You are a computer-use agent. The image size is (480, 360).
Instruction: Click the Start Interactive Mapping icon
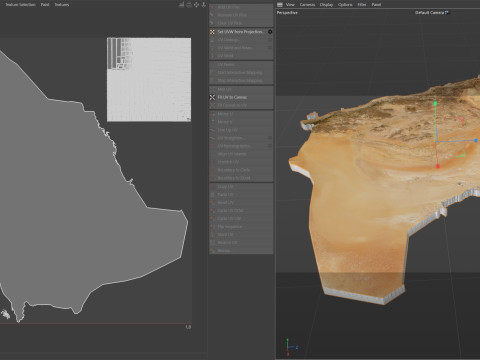point(212,72)
